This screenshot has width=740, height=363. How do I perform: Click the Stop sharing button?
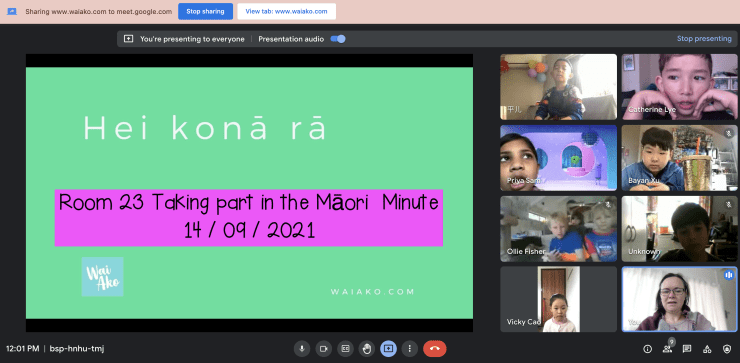(205, 11)
